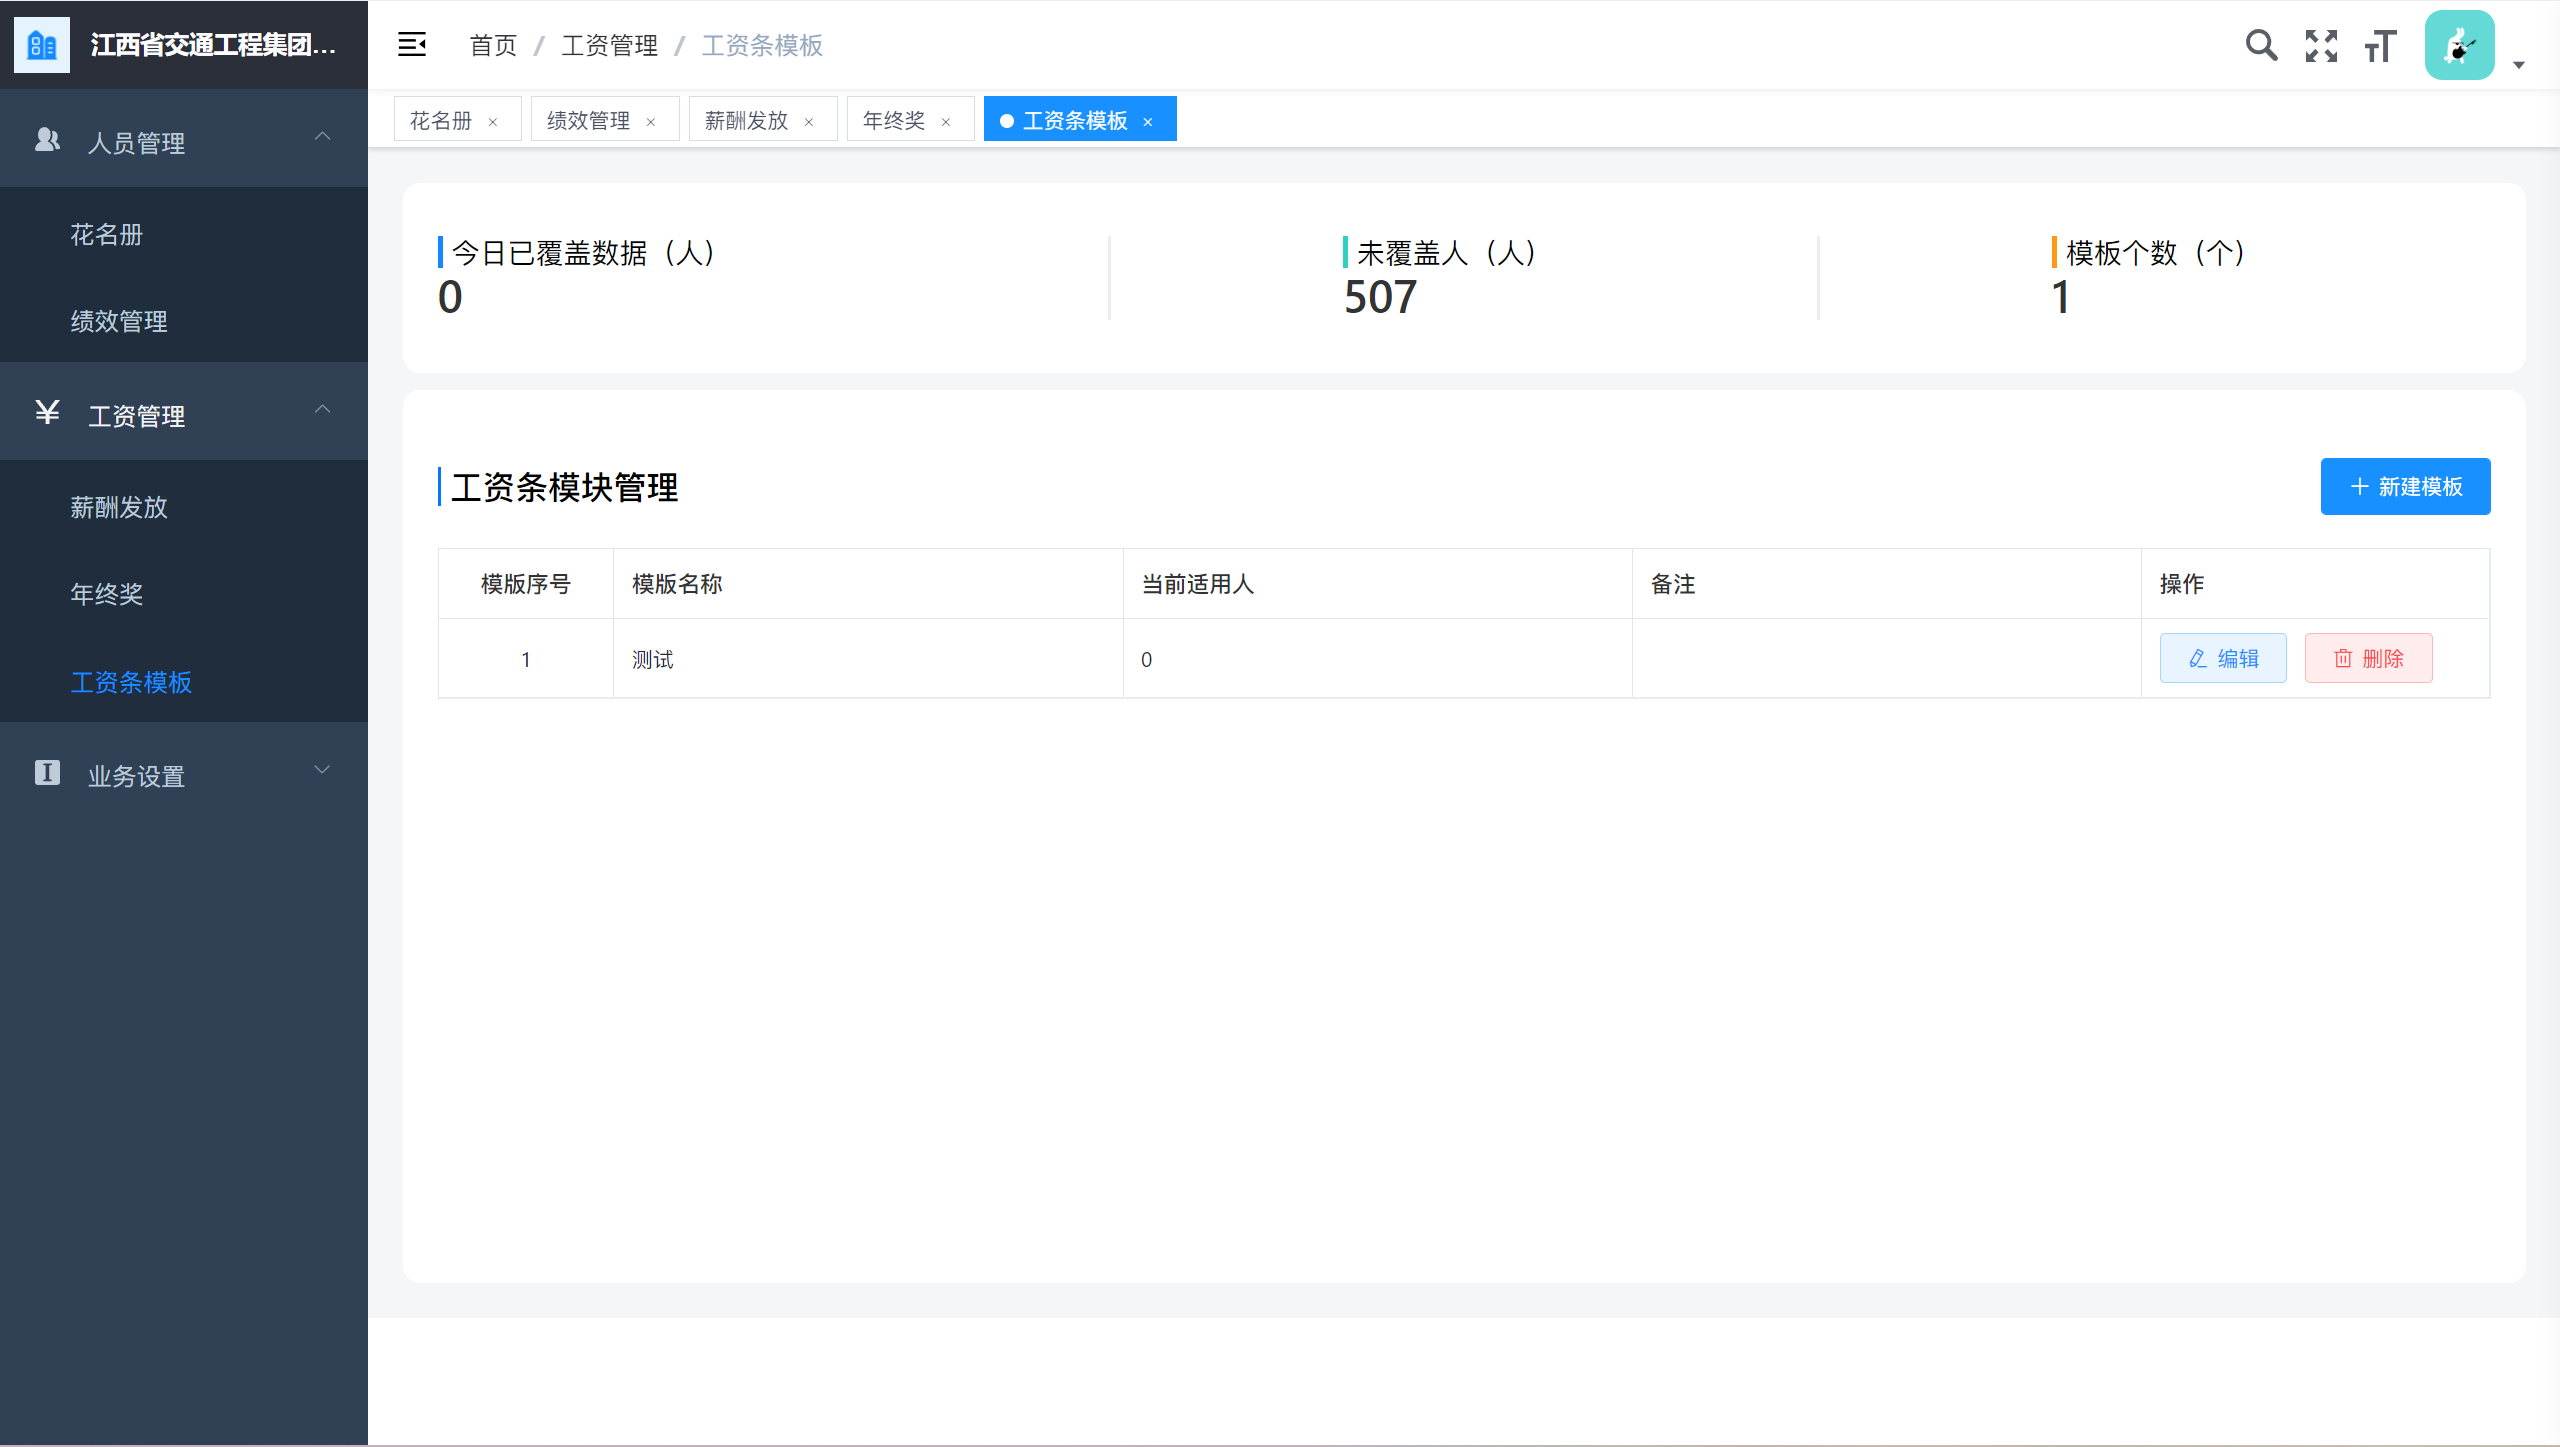Toggle fullscreen mode icon
Screen dimensions: 2560x1447
(x=2321, y=45)
